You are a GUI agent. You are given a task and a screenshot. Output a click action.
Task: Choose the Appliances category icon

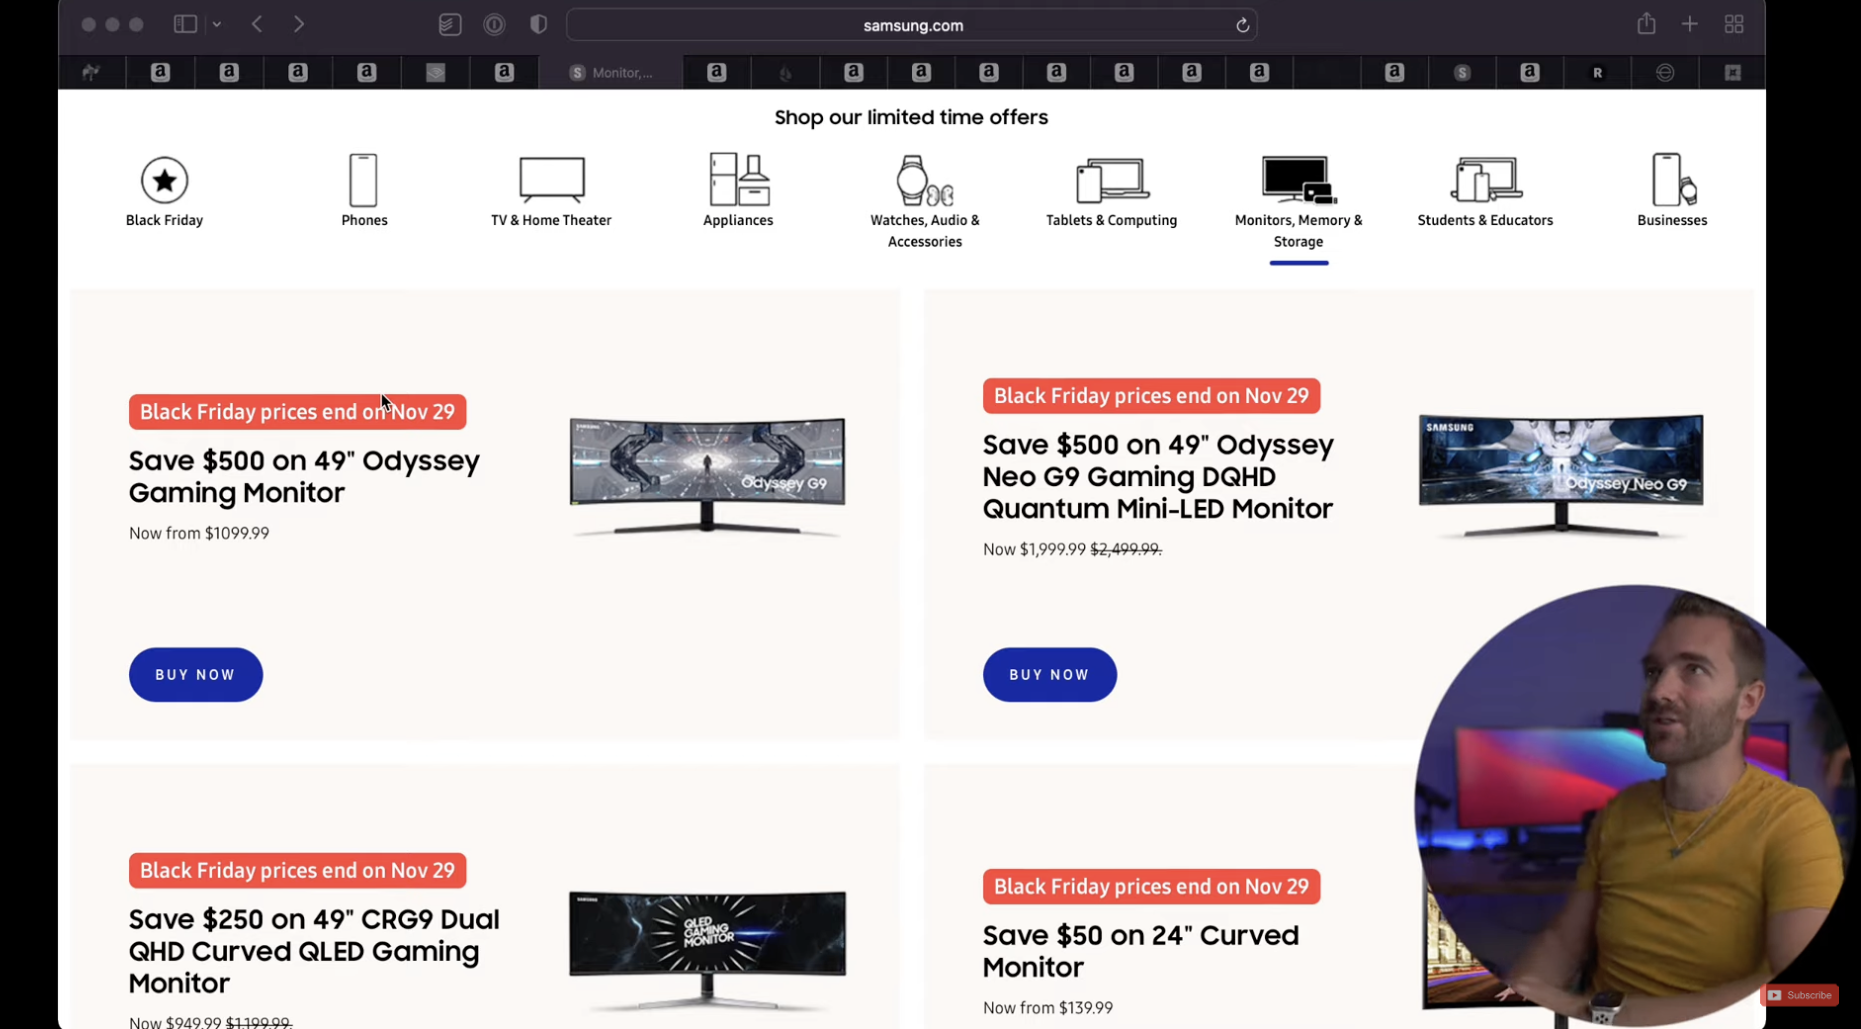point(738,179)
